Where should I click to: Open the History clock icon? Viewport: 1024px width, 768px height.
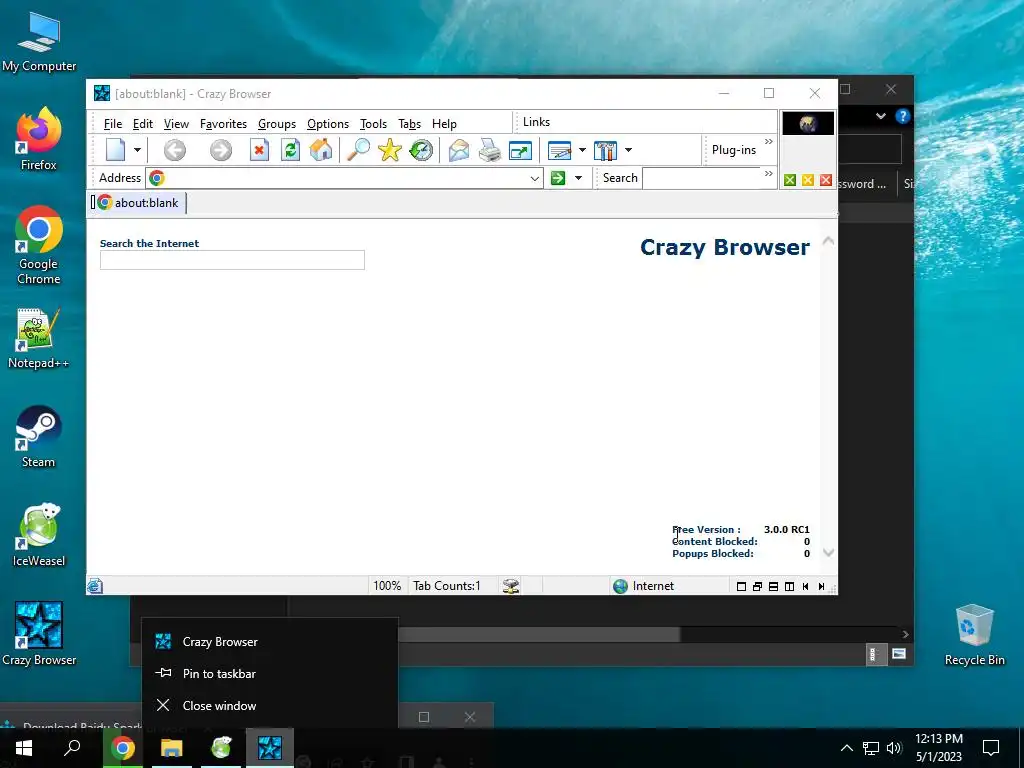click(421, 150)
